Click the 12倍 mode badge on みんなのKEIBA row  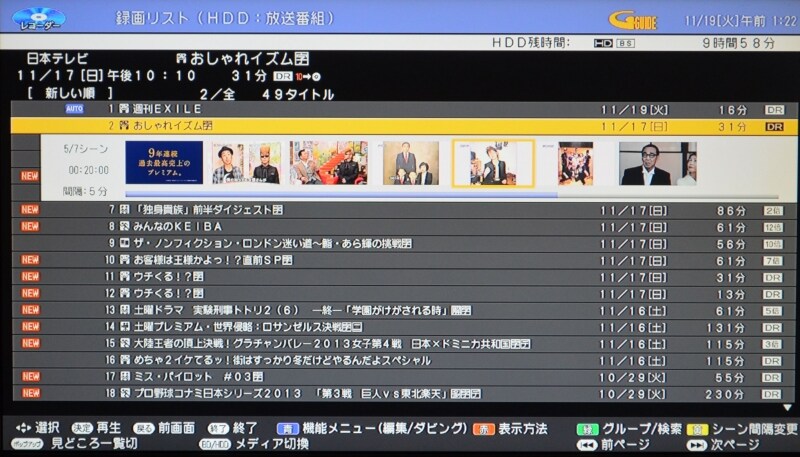(773, 227)
